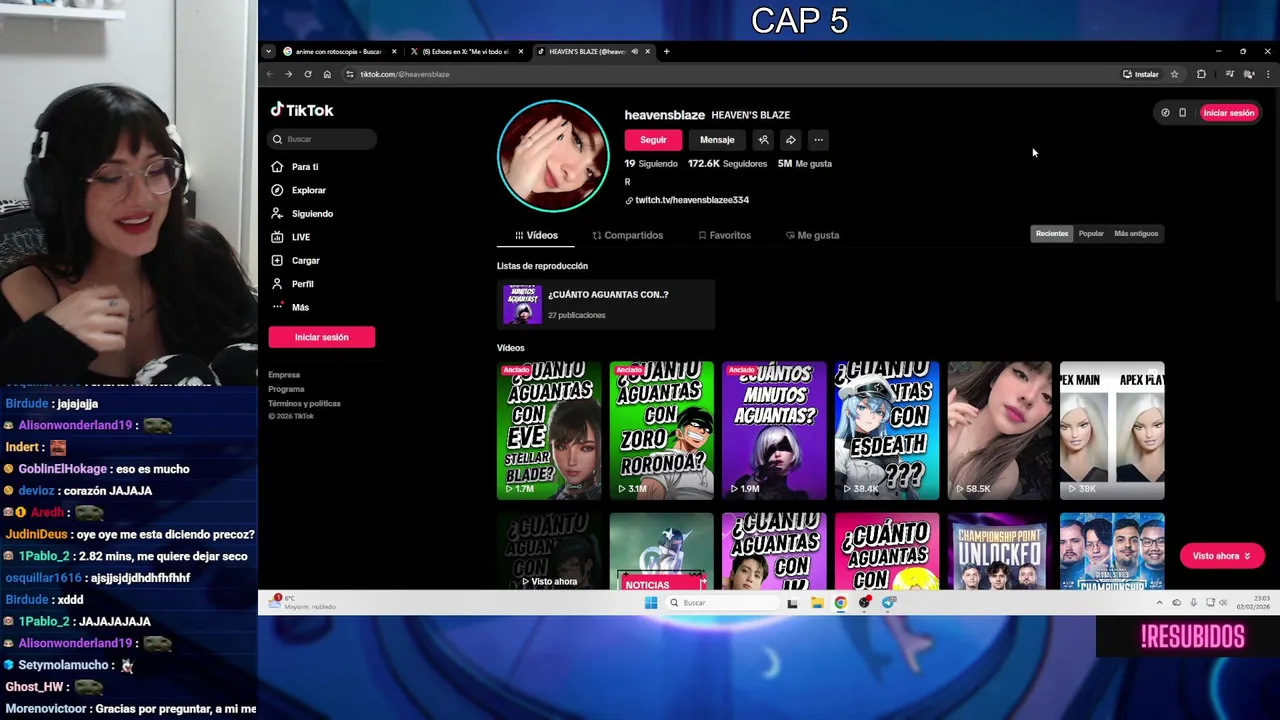This screenshot has height=720, width=1280.
Task: Open Términos y políticas link
Action: [x=304, y=403]
